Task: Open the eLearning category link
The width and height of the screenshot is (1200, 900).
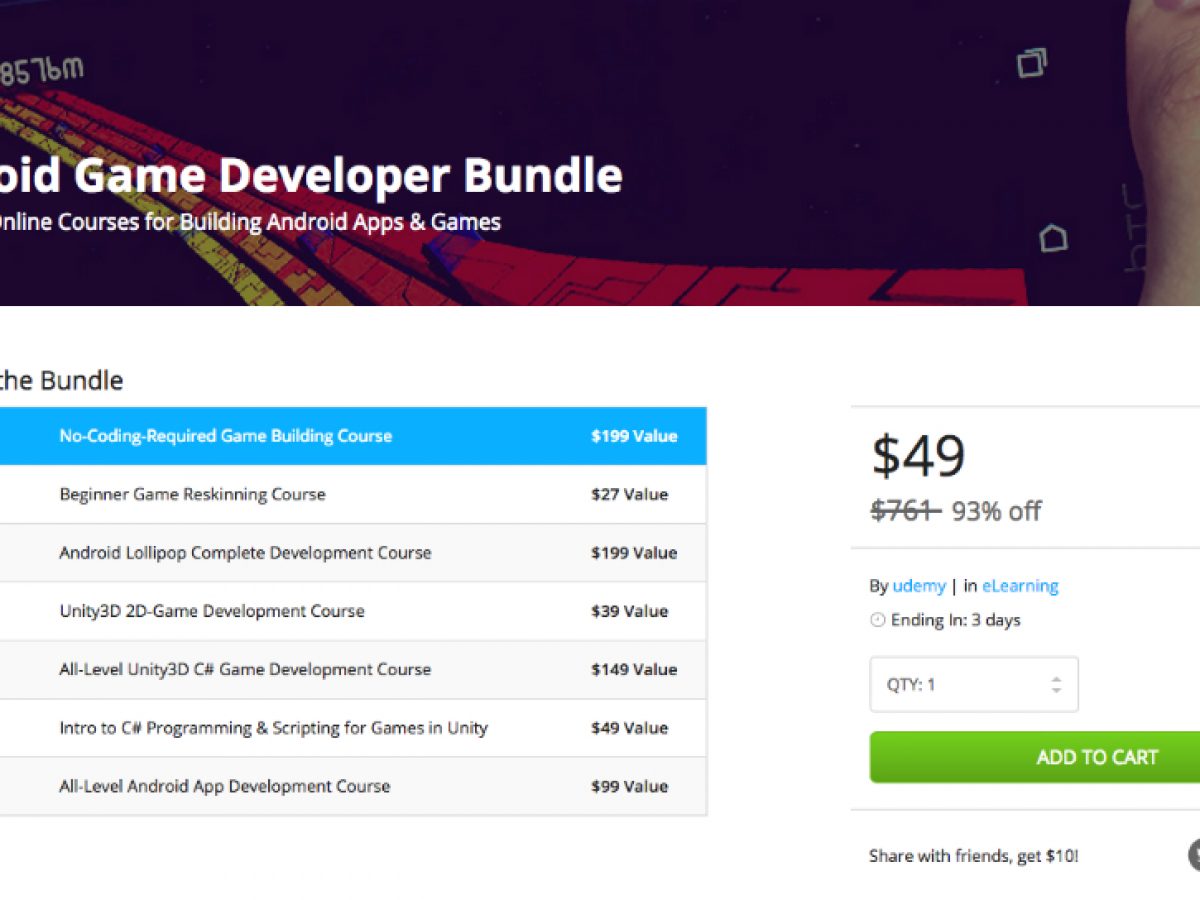Action: click(x=1020, y=586)
